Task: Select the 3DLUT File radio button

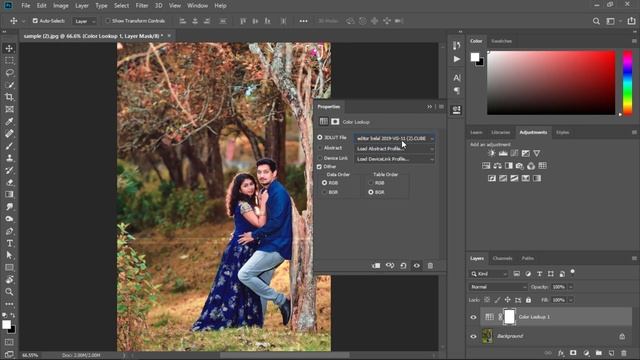Action: tap(320, 138)
